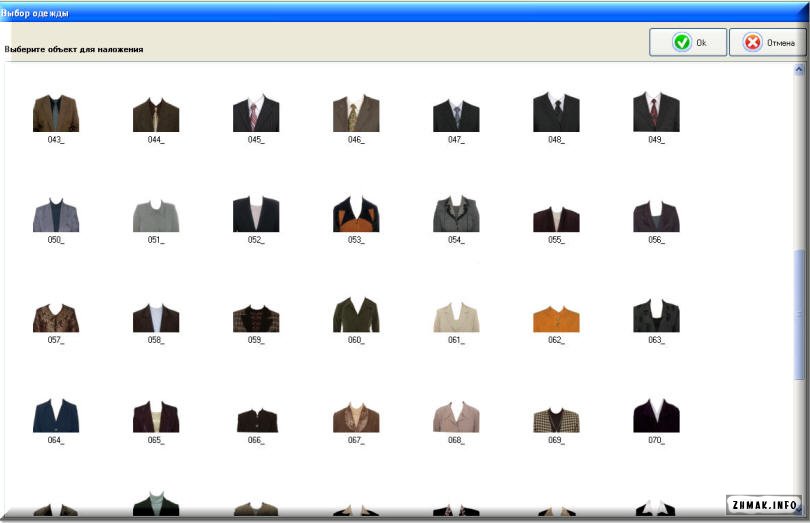Choose small dark jacket 066_
810x523 pixels.
coord(257,421)
